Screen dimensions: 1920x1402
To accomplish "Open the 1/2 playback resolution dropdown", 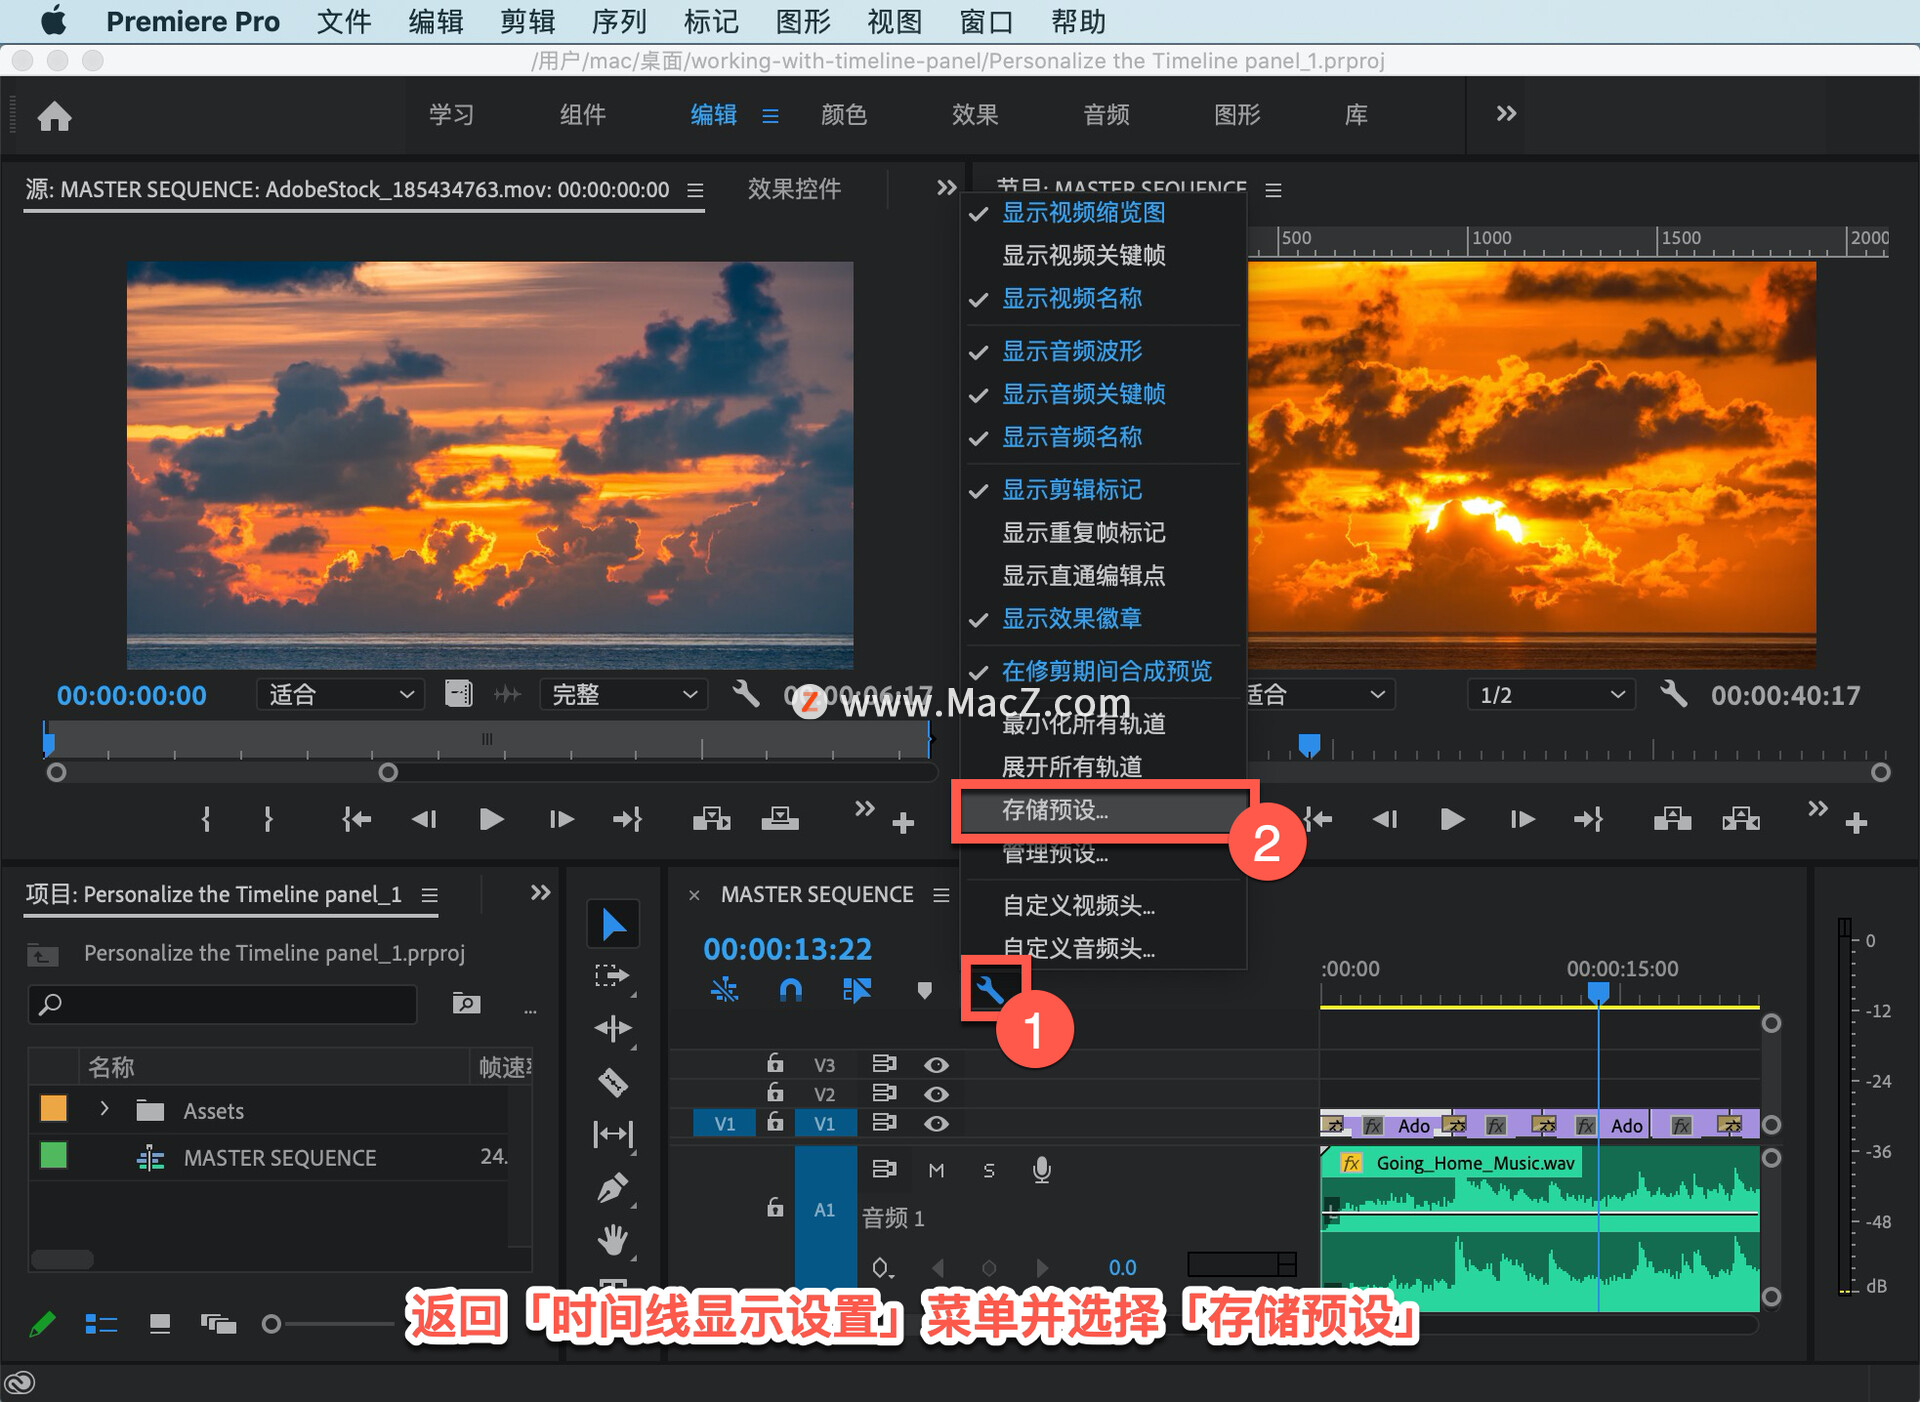I will (x=1550, y=695).
